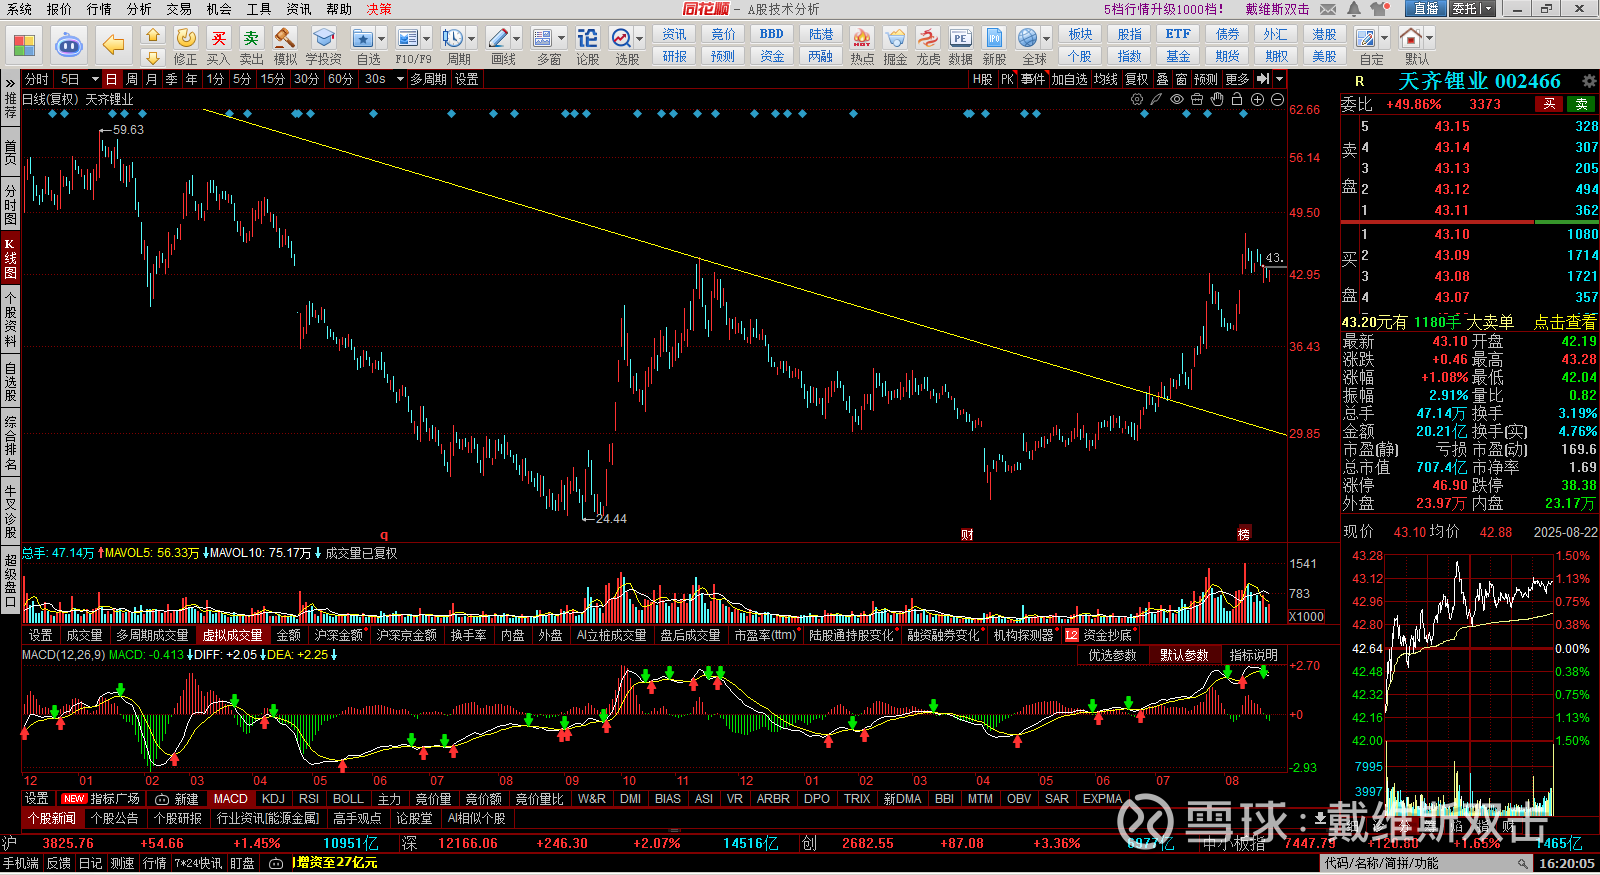The width and height of the screenshot is (1600, 875).
Task: Click the chart zoom-in plus icon
Action: (1257, 99)
